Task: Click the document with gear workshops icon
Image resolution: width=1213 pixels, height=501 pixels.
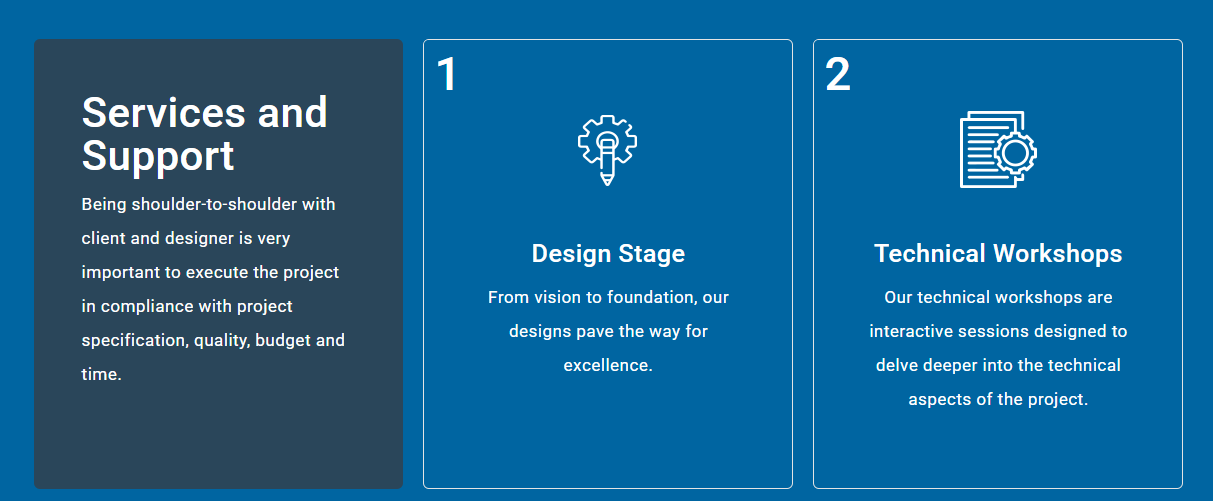Action: tap(997, 149)
